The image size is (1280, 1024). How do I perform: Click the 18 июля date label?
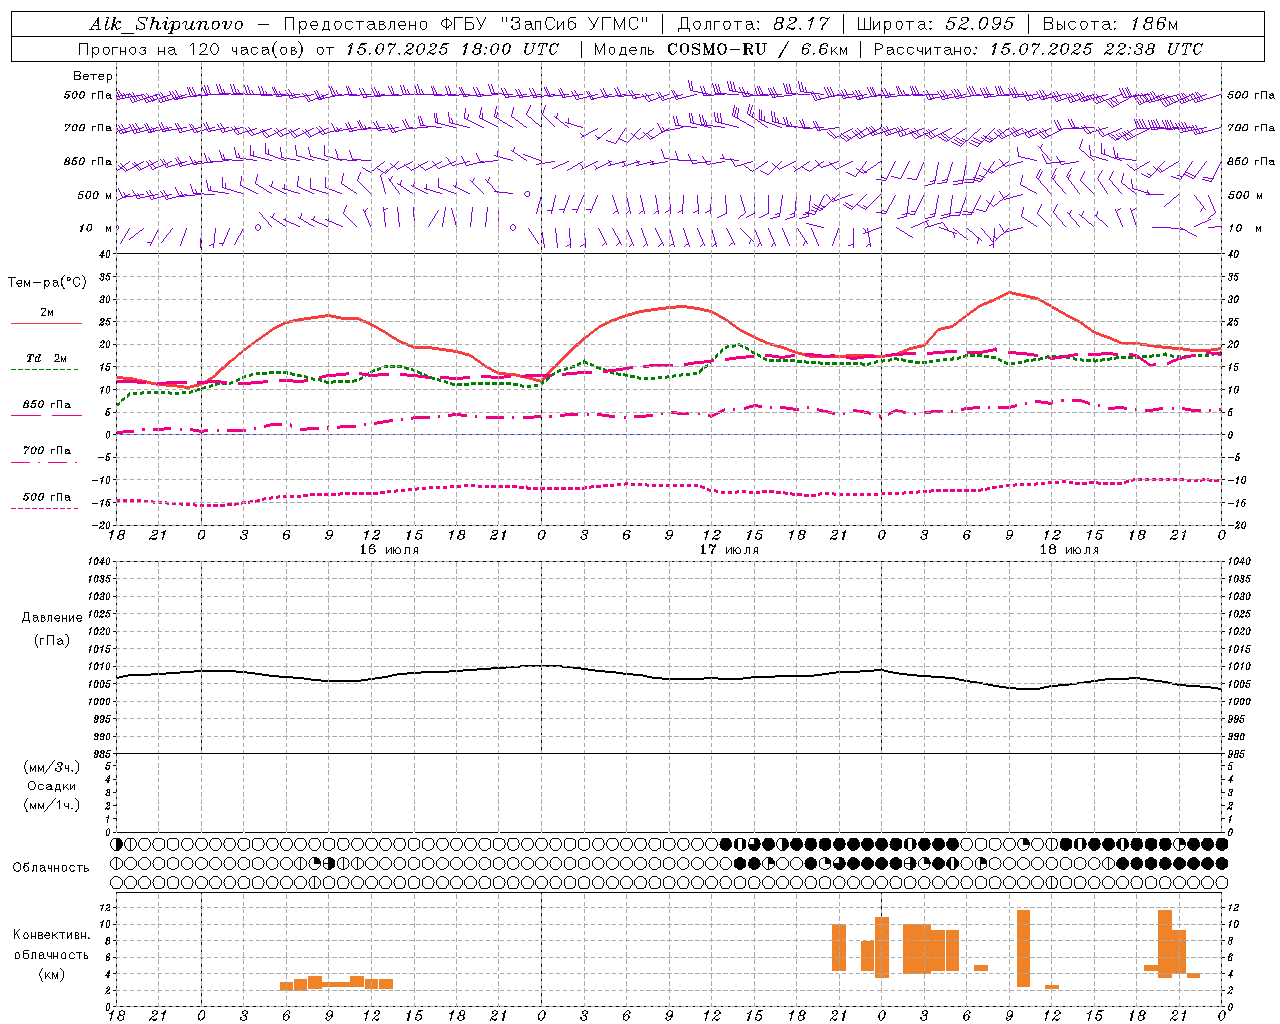coord(1069,550)
